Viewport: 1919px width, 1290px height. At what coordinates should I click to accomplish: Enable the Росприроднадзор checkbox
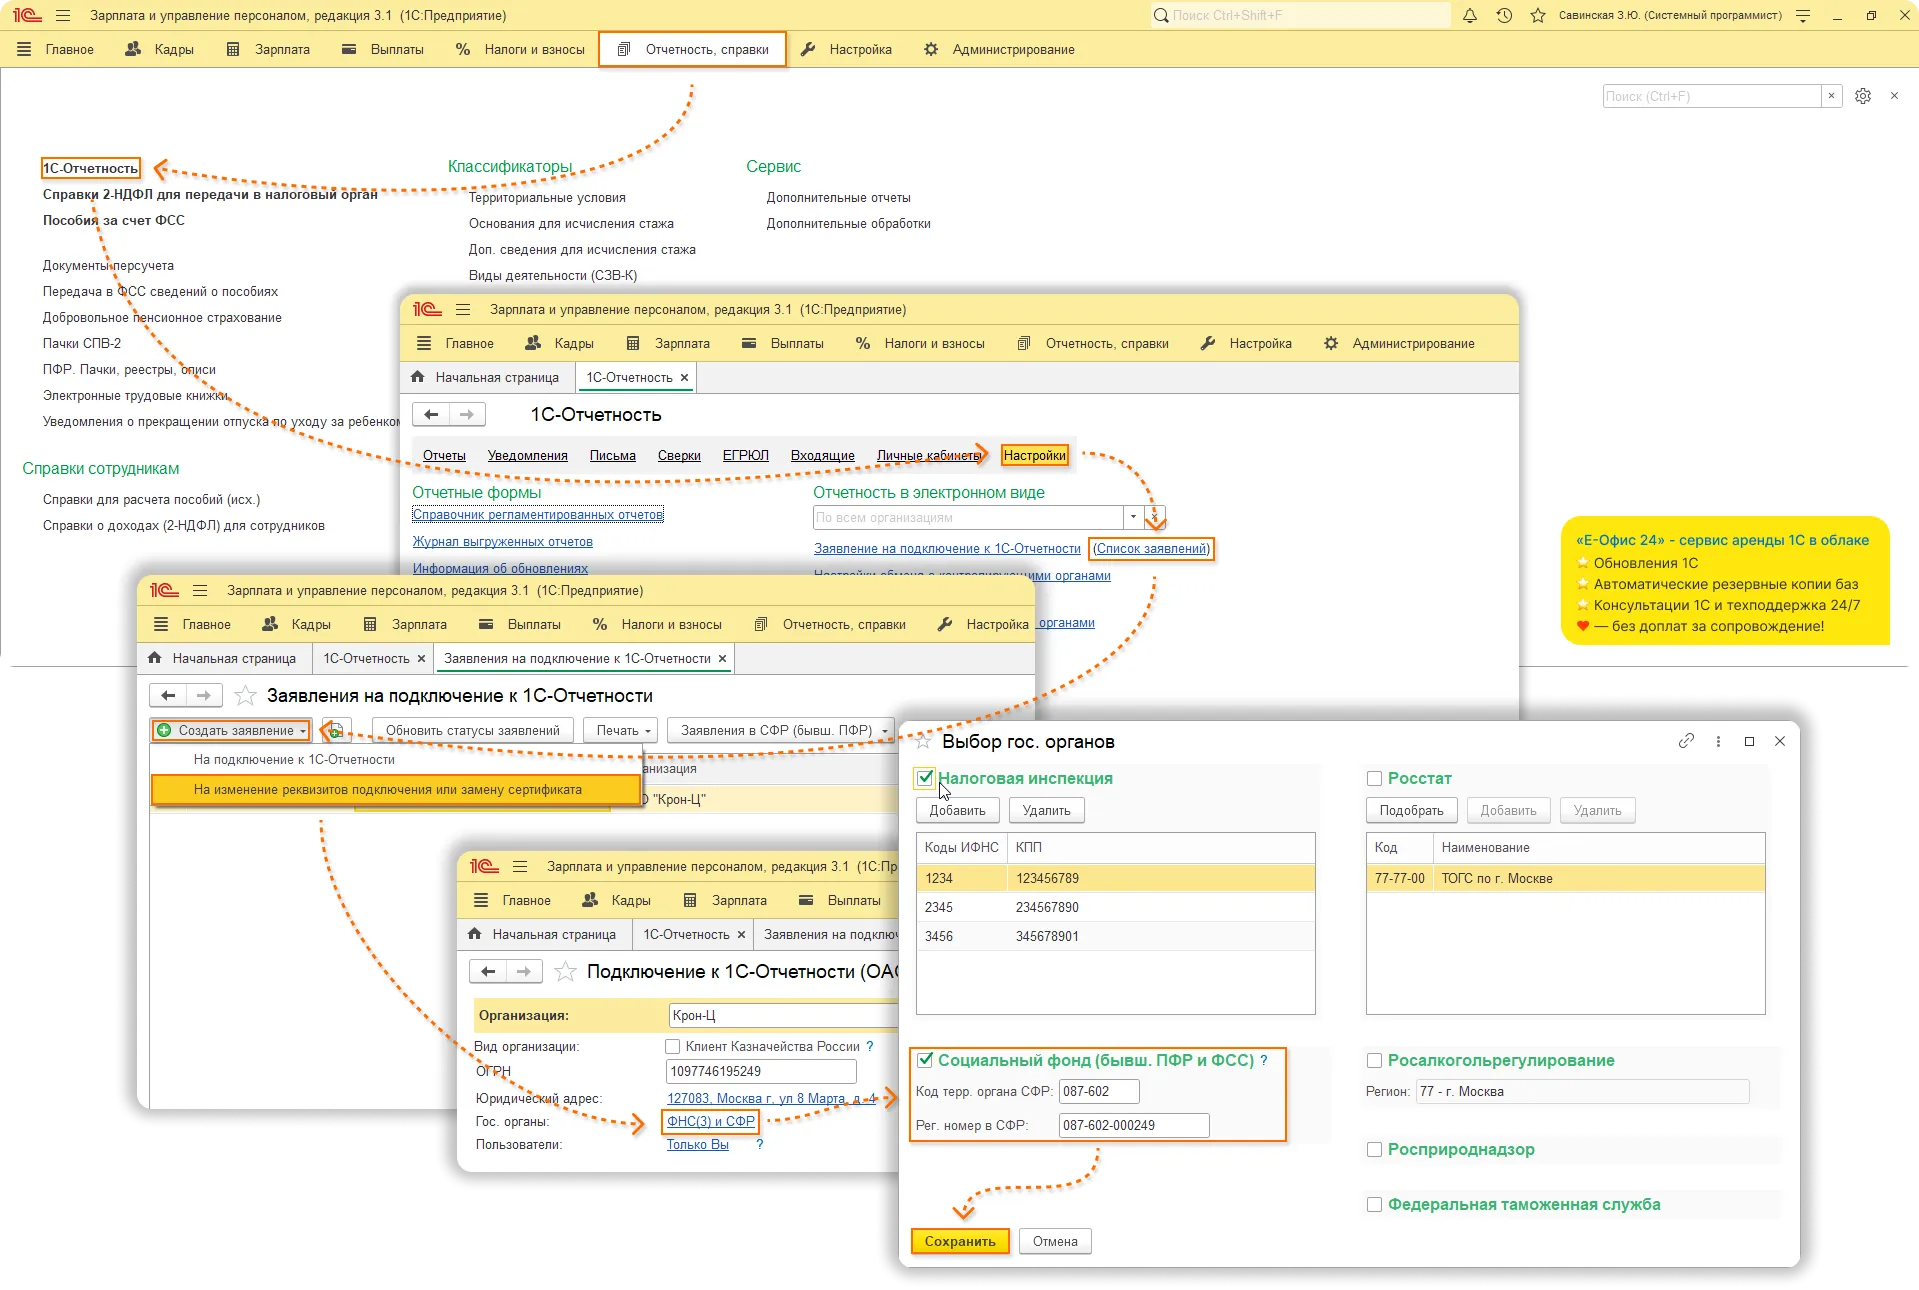click(1375, 1149)
